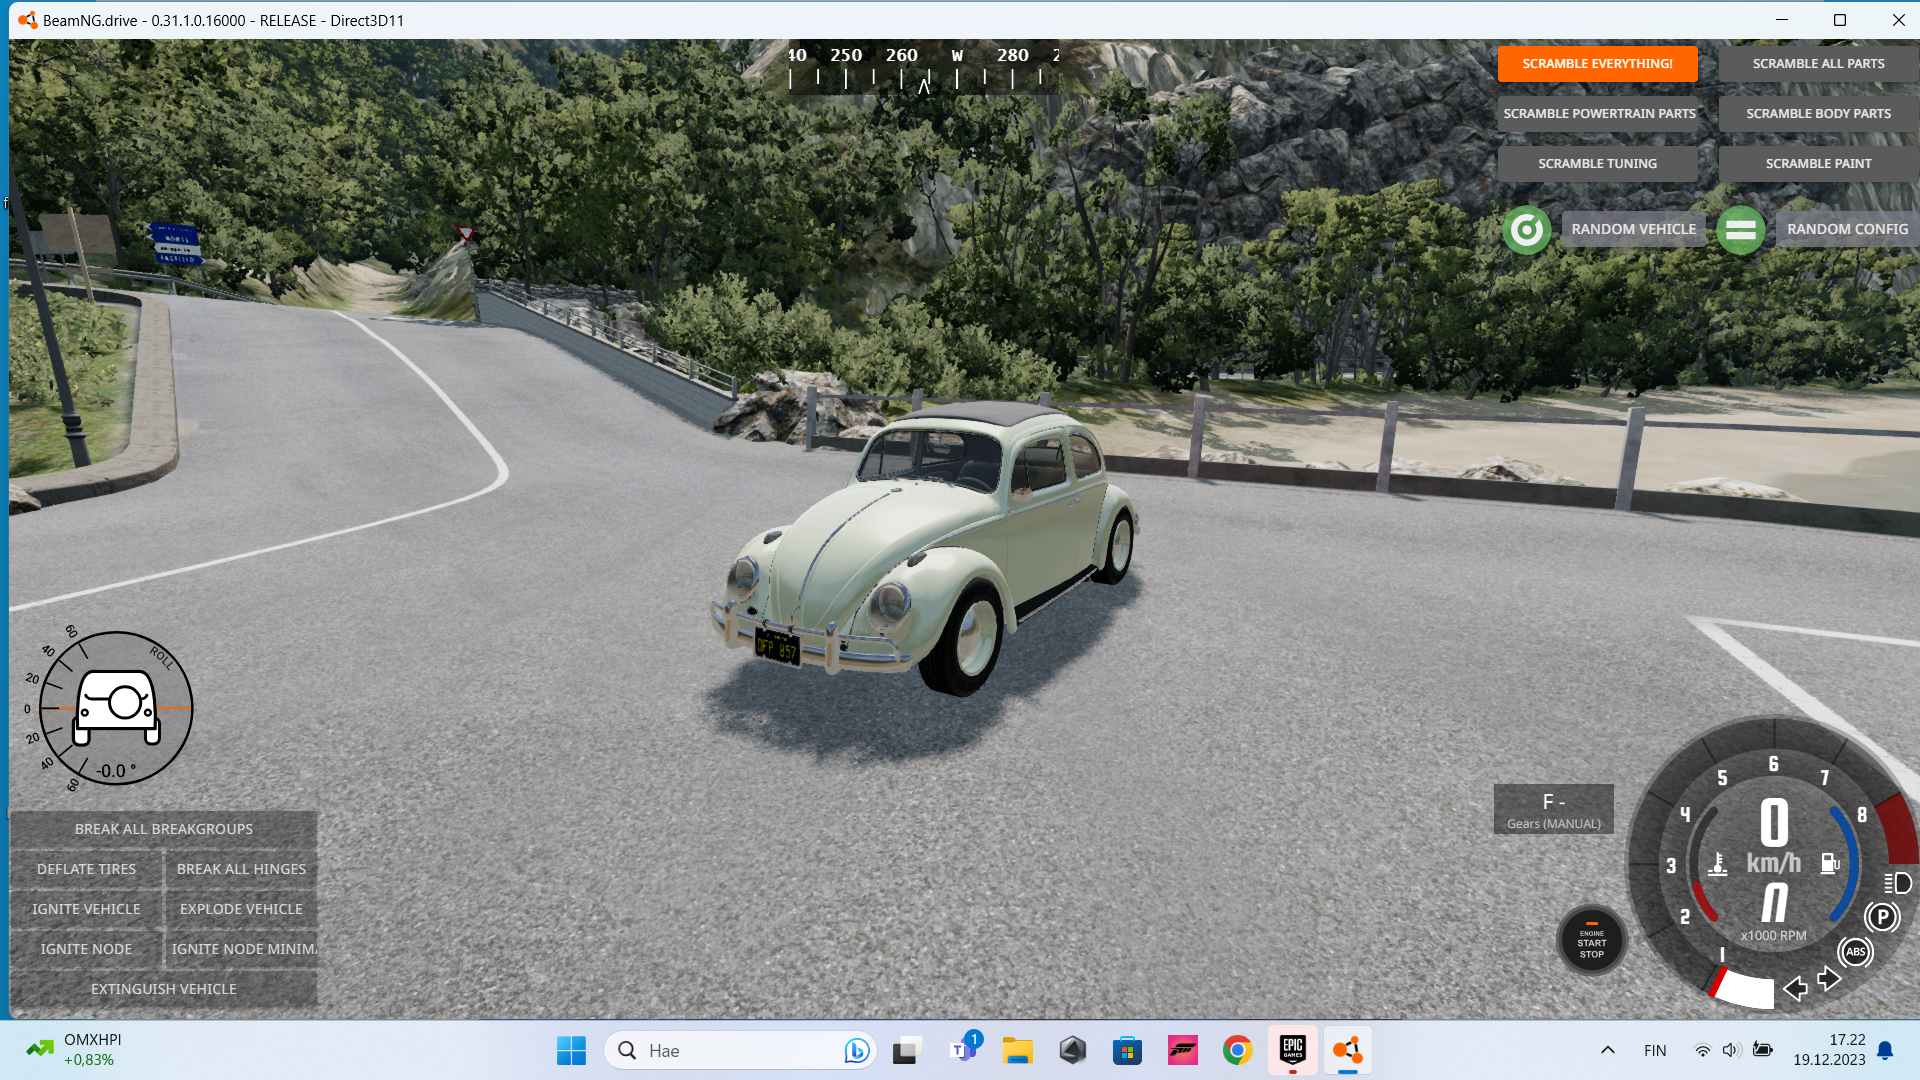The width and height of the screenshot is (1920, 1080).
Task: Minimize the BeamNG.drive window
Action: (x=1781, y=20)
